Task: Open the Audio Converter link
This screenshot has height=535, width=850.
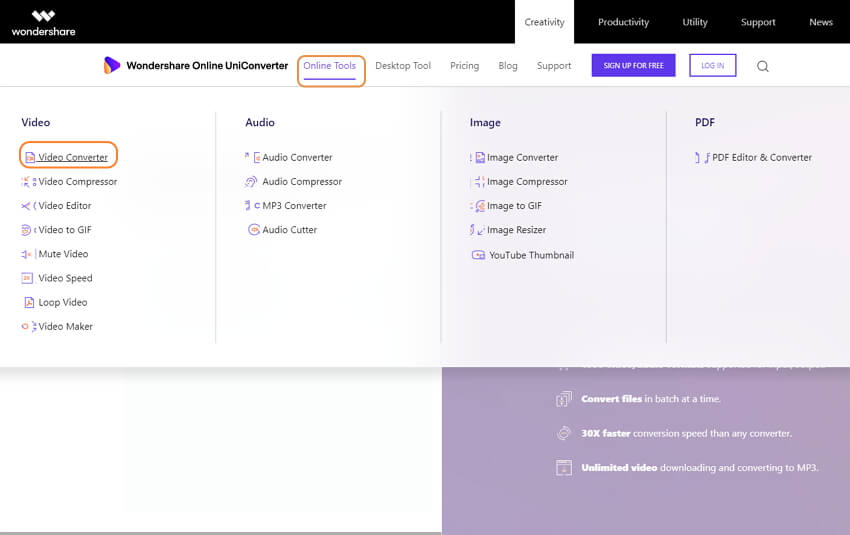Action: (x=297, y=157)
